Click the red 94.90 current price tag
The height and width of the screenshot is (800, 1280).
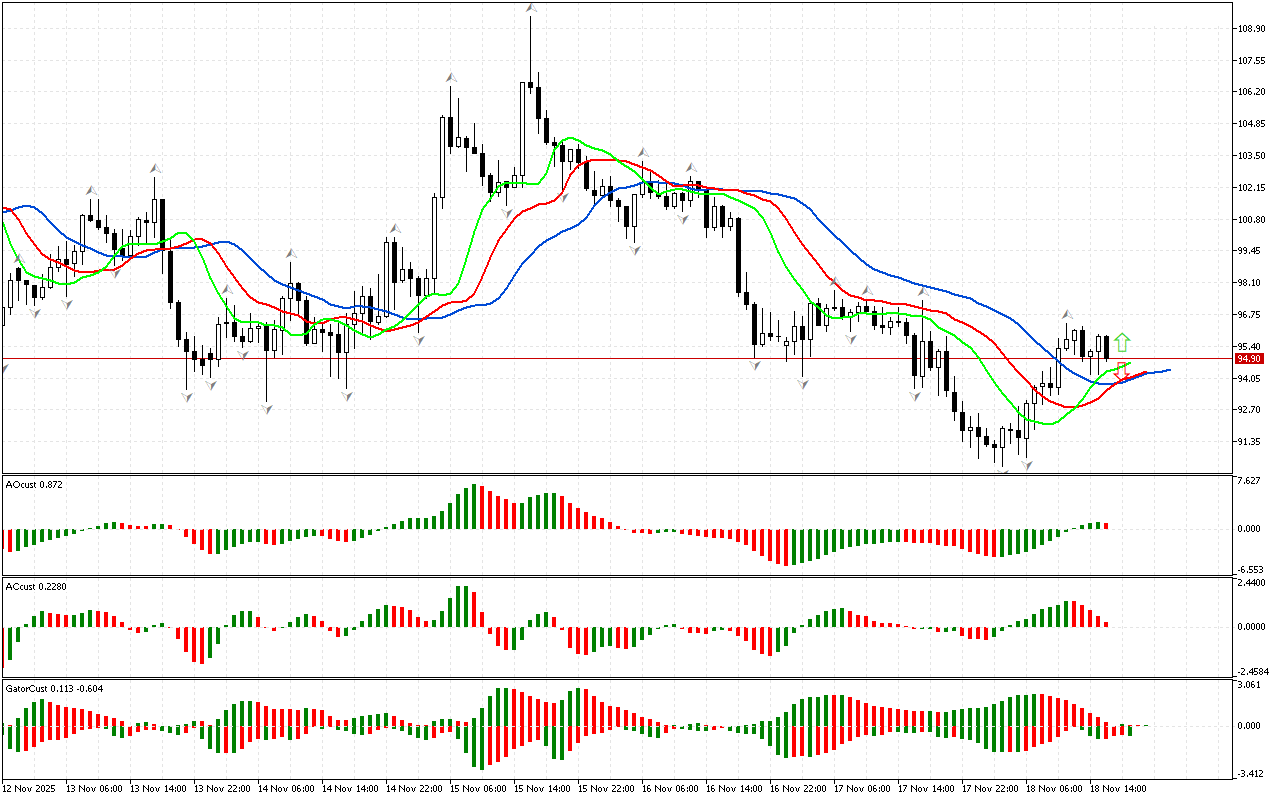coord(1247,358)
